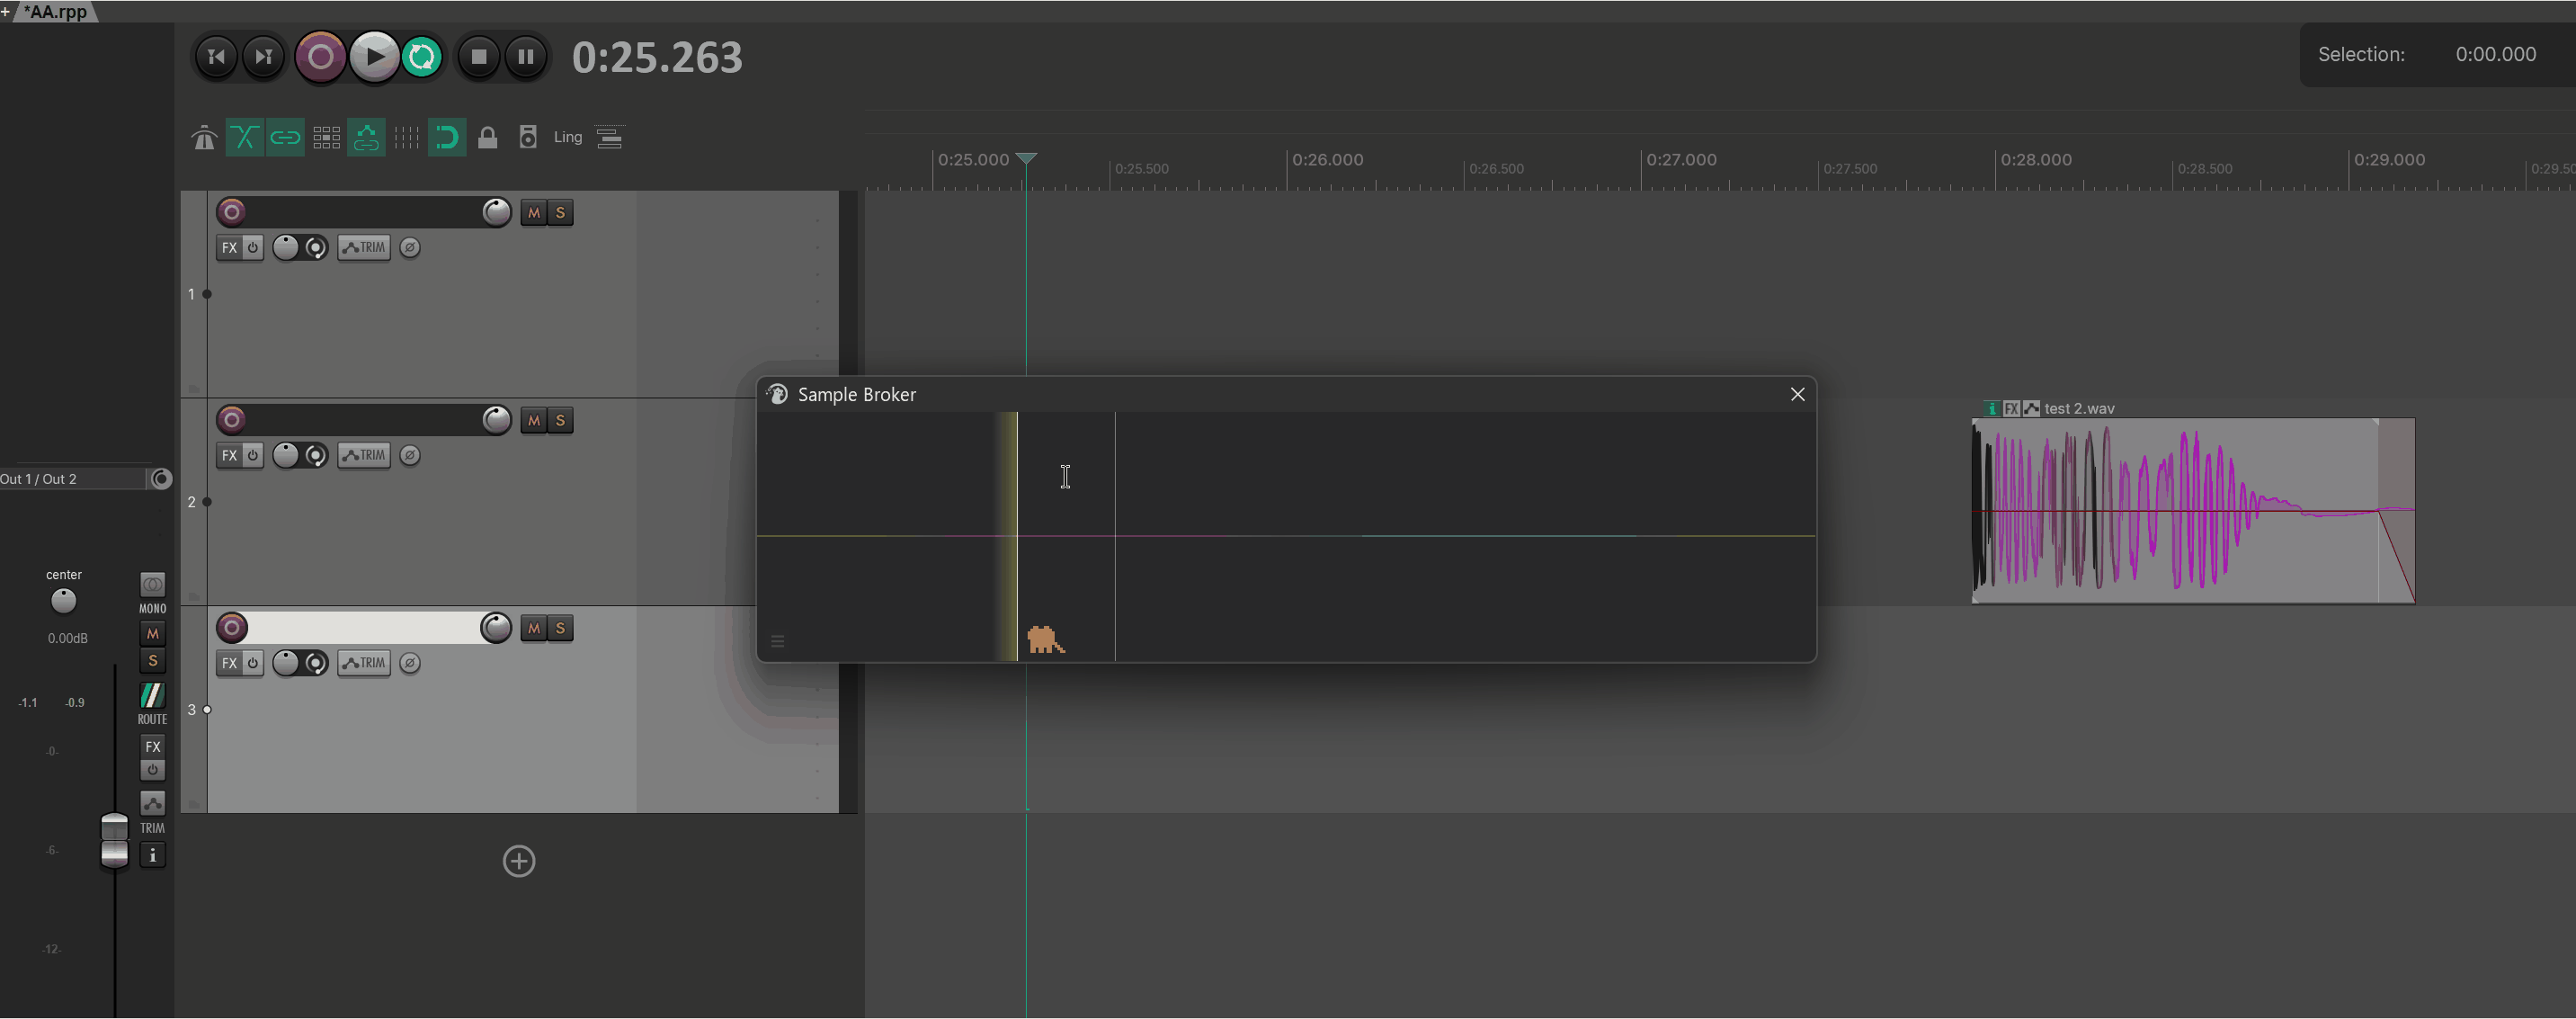Open FX button on track 2
2576x1019 pixels.
(229, 455)
